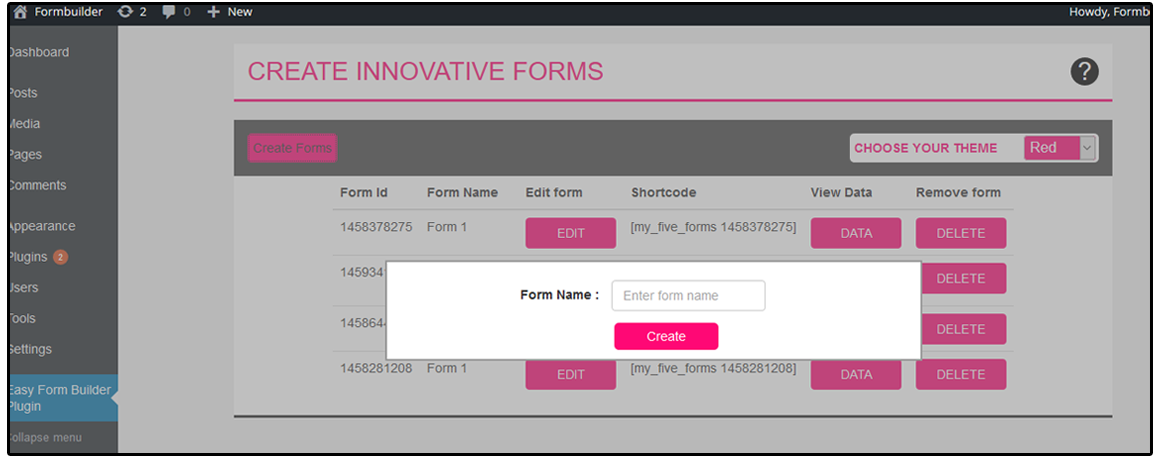1160x458 pixels.
Task: Collapse the sidebar menu
Action: tap(44, 437)
